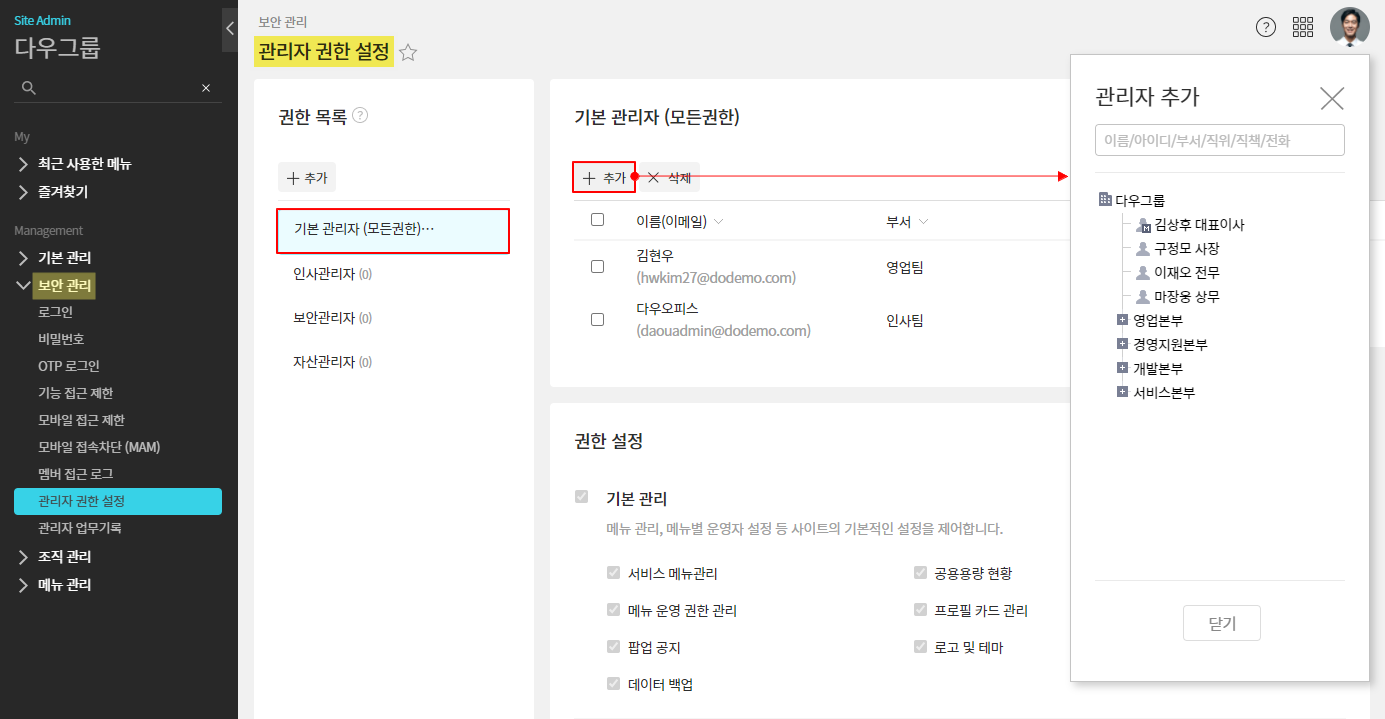Screen dimensions: 1385x719
Task: Toggle the select-all checkbox in table header
Action: click(x=598, y=220)
